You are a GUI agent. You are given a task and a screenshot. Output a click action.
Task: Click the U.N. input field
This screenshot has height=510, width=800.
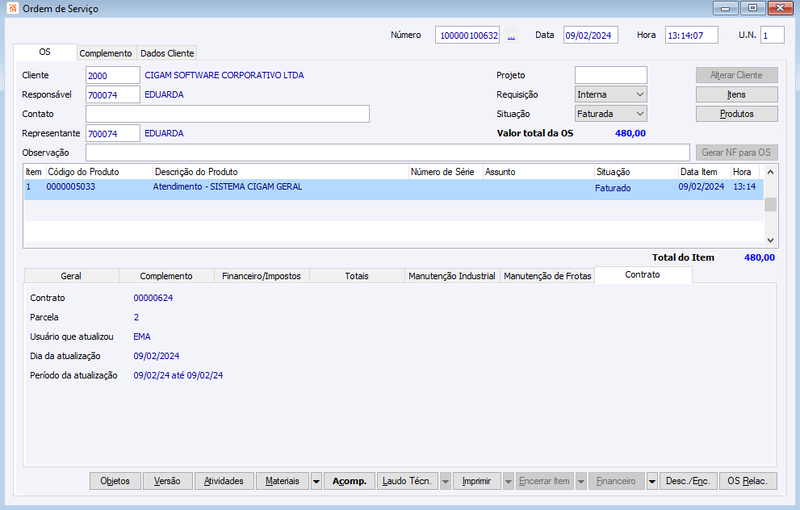pyautogui.click(x=772, y=35)
